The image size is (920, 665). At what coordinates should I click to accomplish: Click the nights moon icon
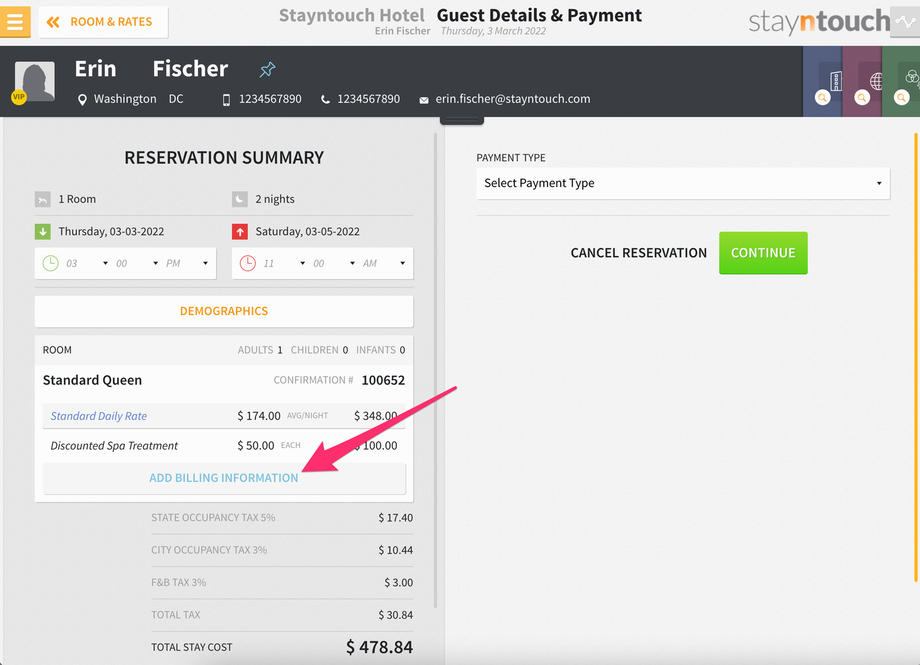point(239,200)
